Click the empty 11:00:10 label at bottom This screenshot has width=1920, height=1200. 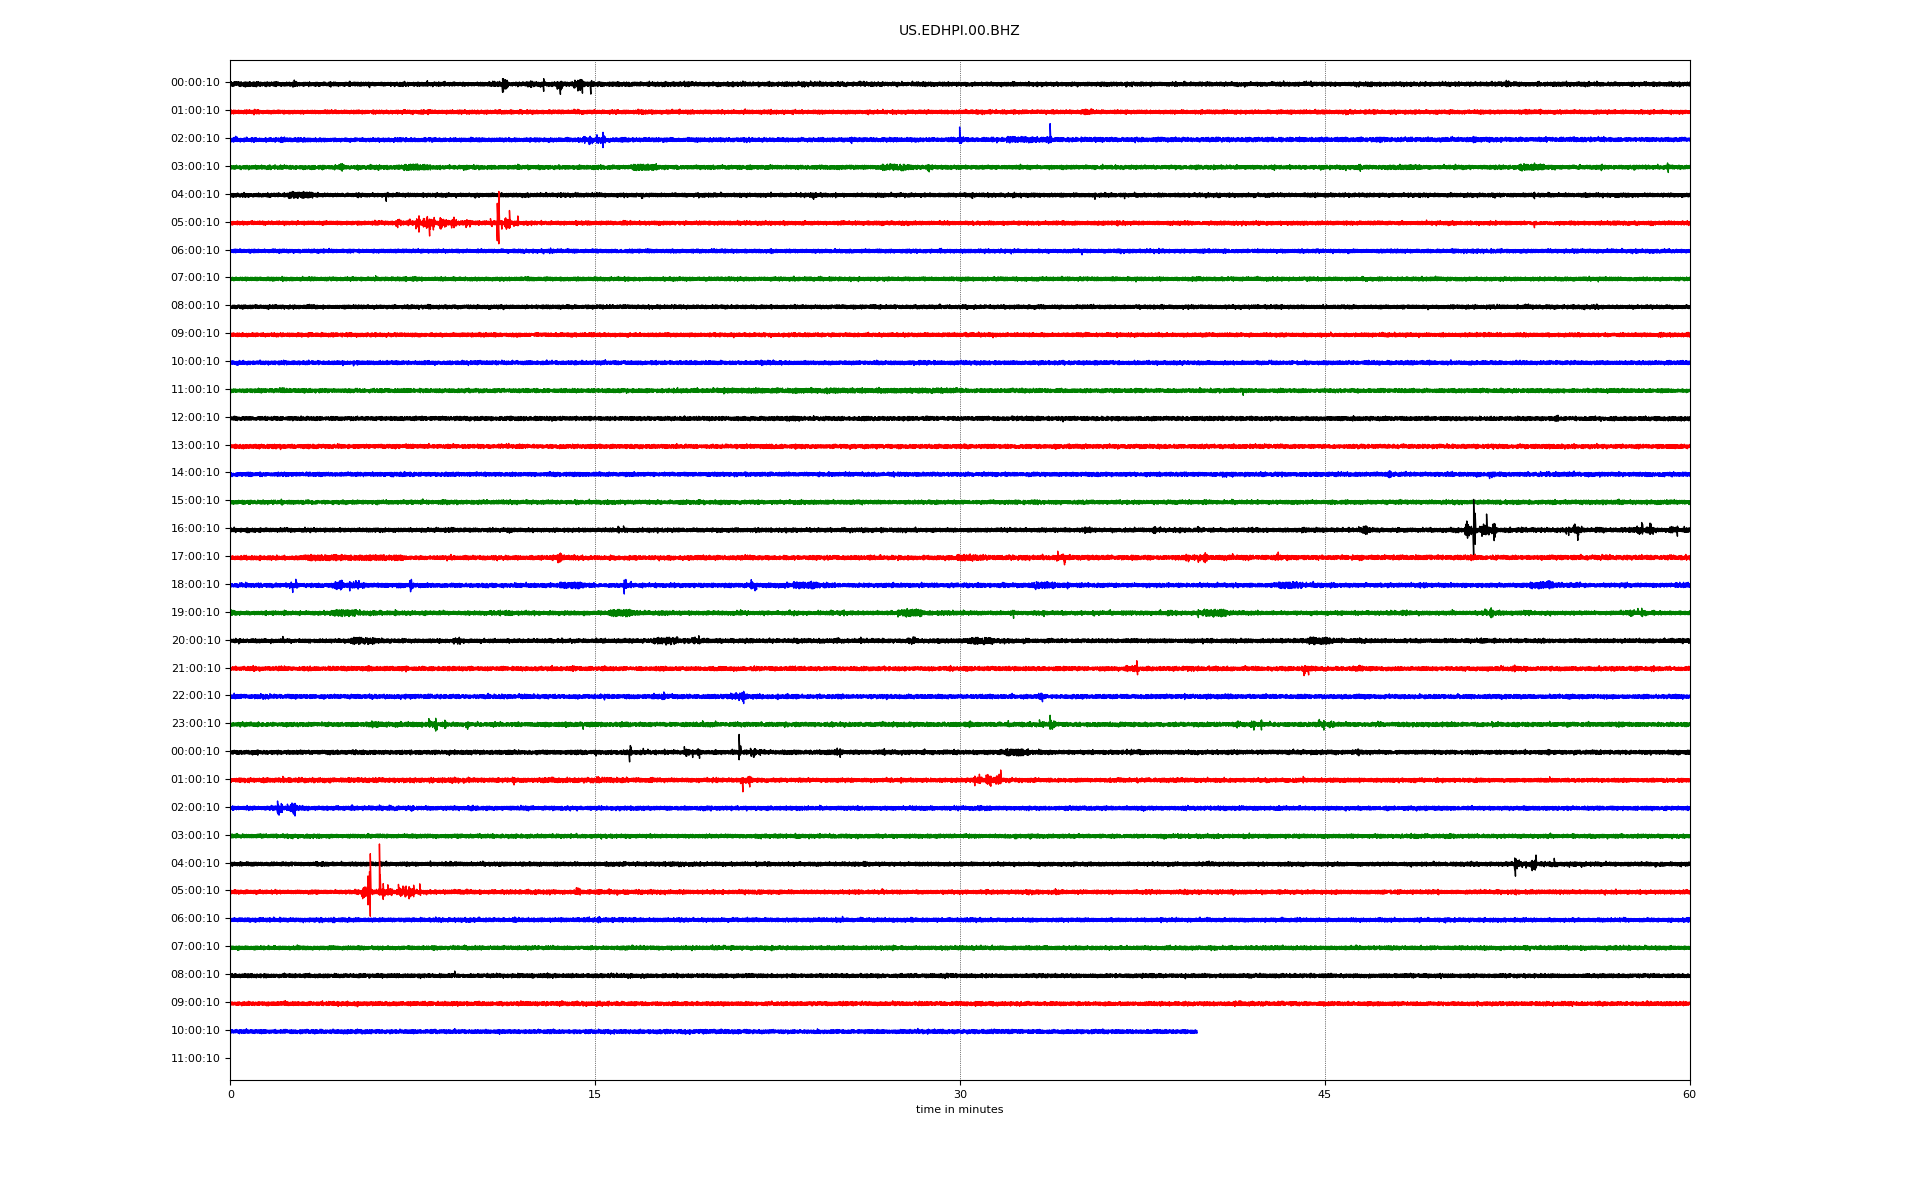(x=195, y=1059)
